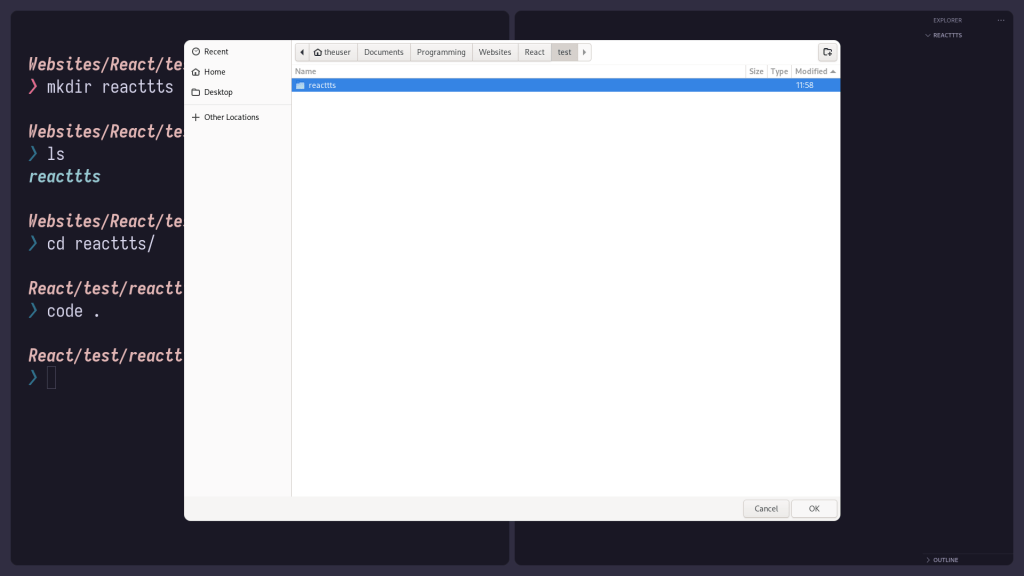This screenshot has height=576, width=1024.
Task: Navigate to theuser home in path bar
Action: pos(332,52)
